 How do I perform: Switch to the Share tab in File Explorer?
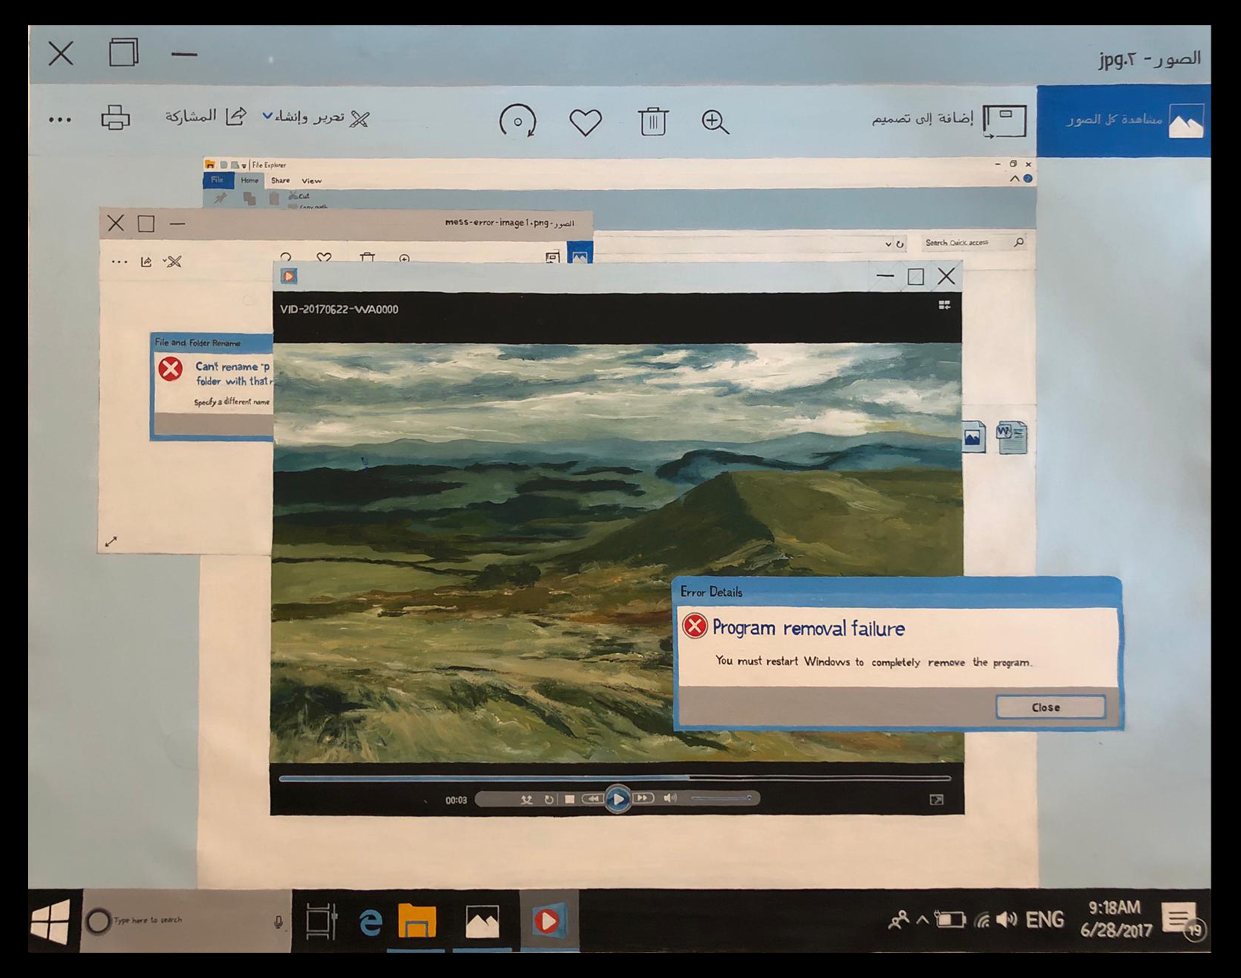(x=280, y=181)
